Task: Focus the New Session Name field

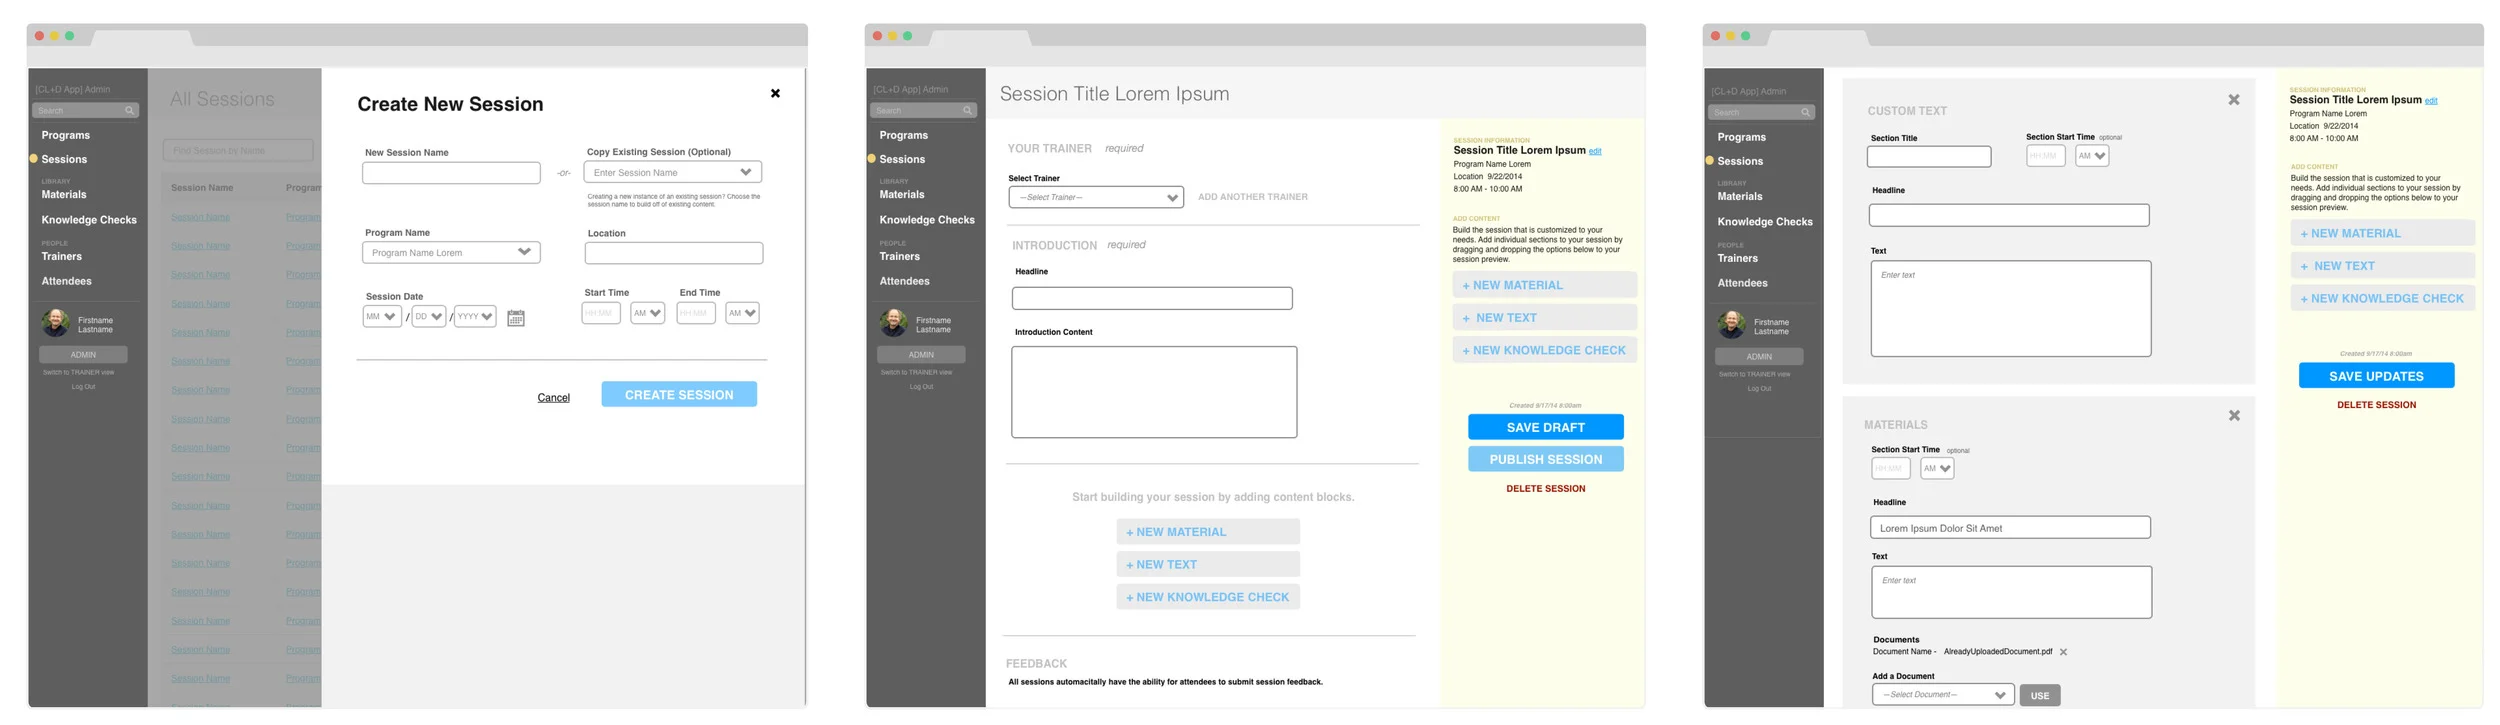Action: pyautogui.click(x=451, y=173)
